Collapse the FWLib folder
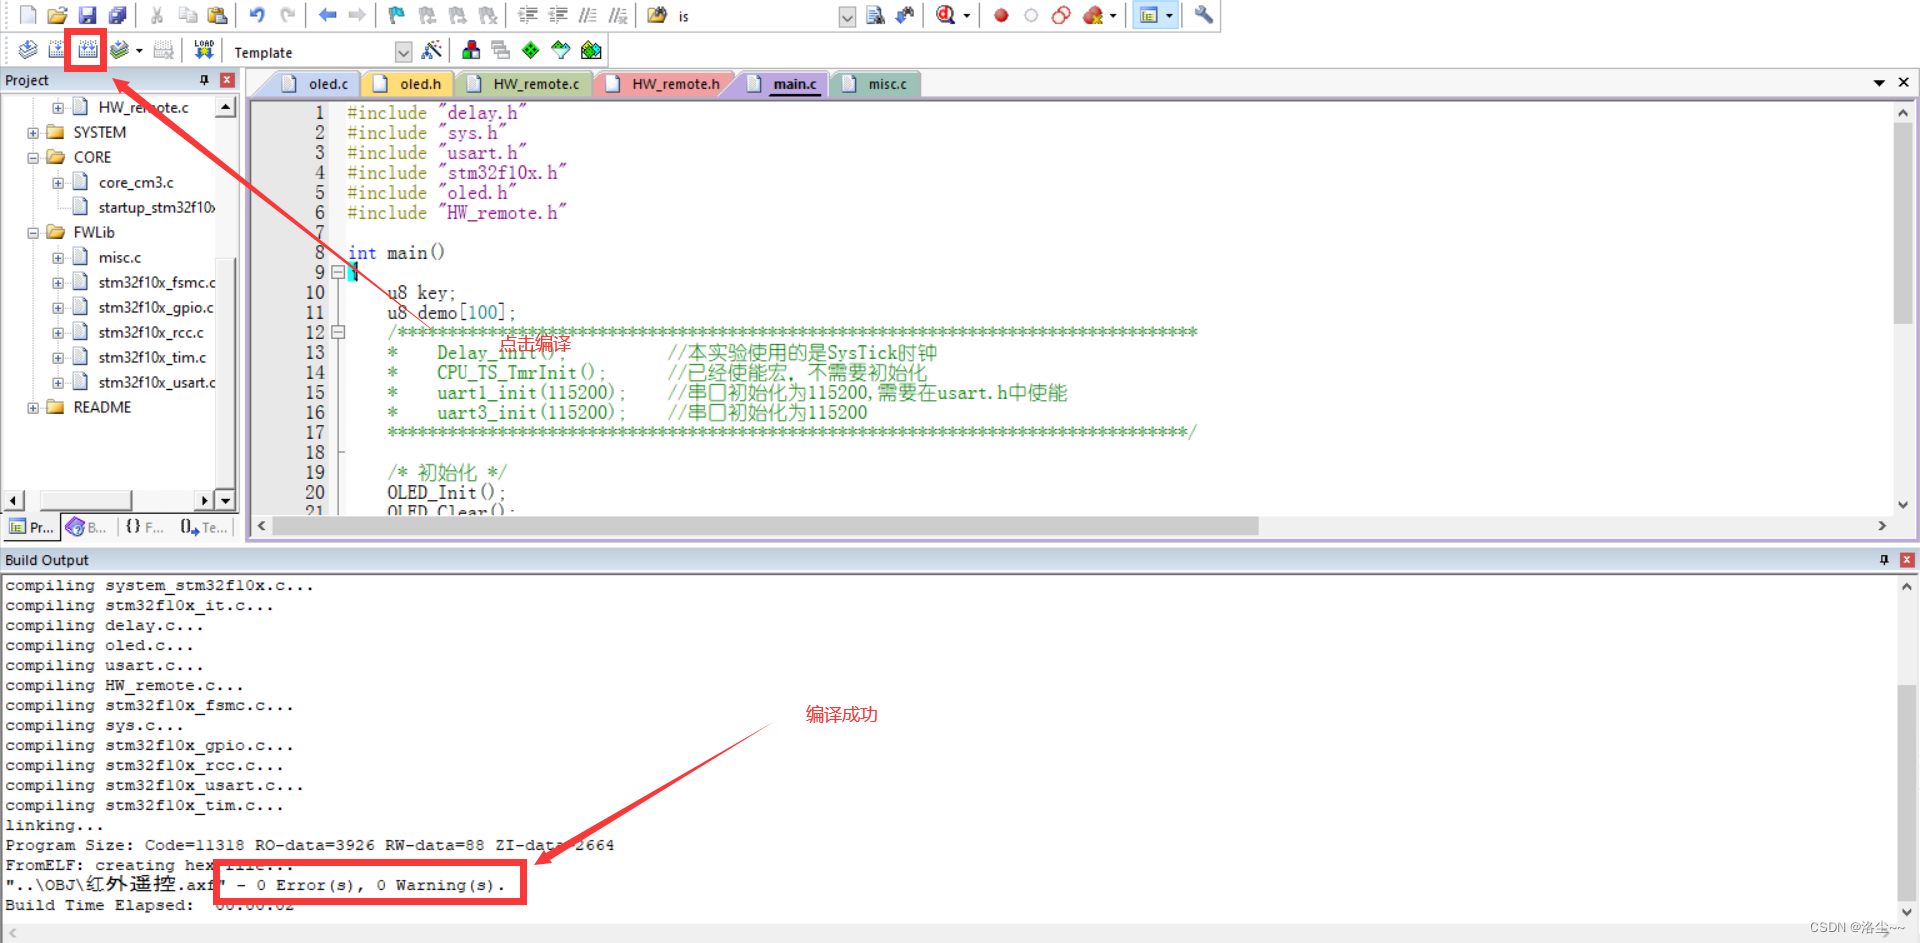Viewport: 1920px width, 943px height. point(33,232)
